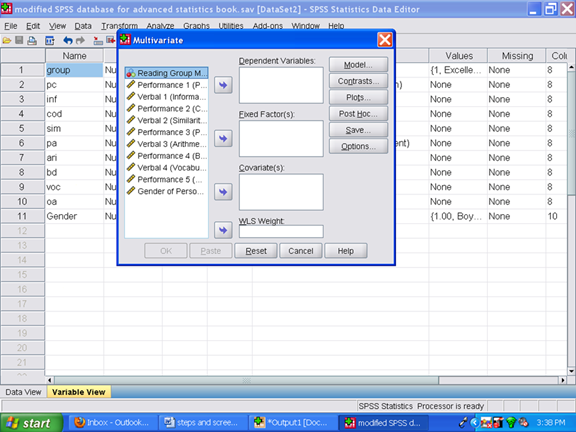Switch to the Data View tab
Image resolution: width=576 pixels, height=432 pixels.
pos(23,392)
